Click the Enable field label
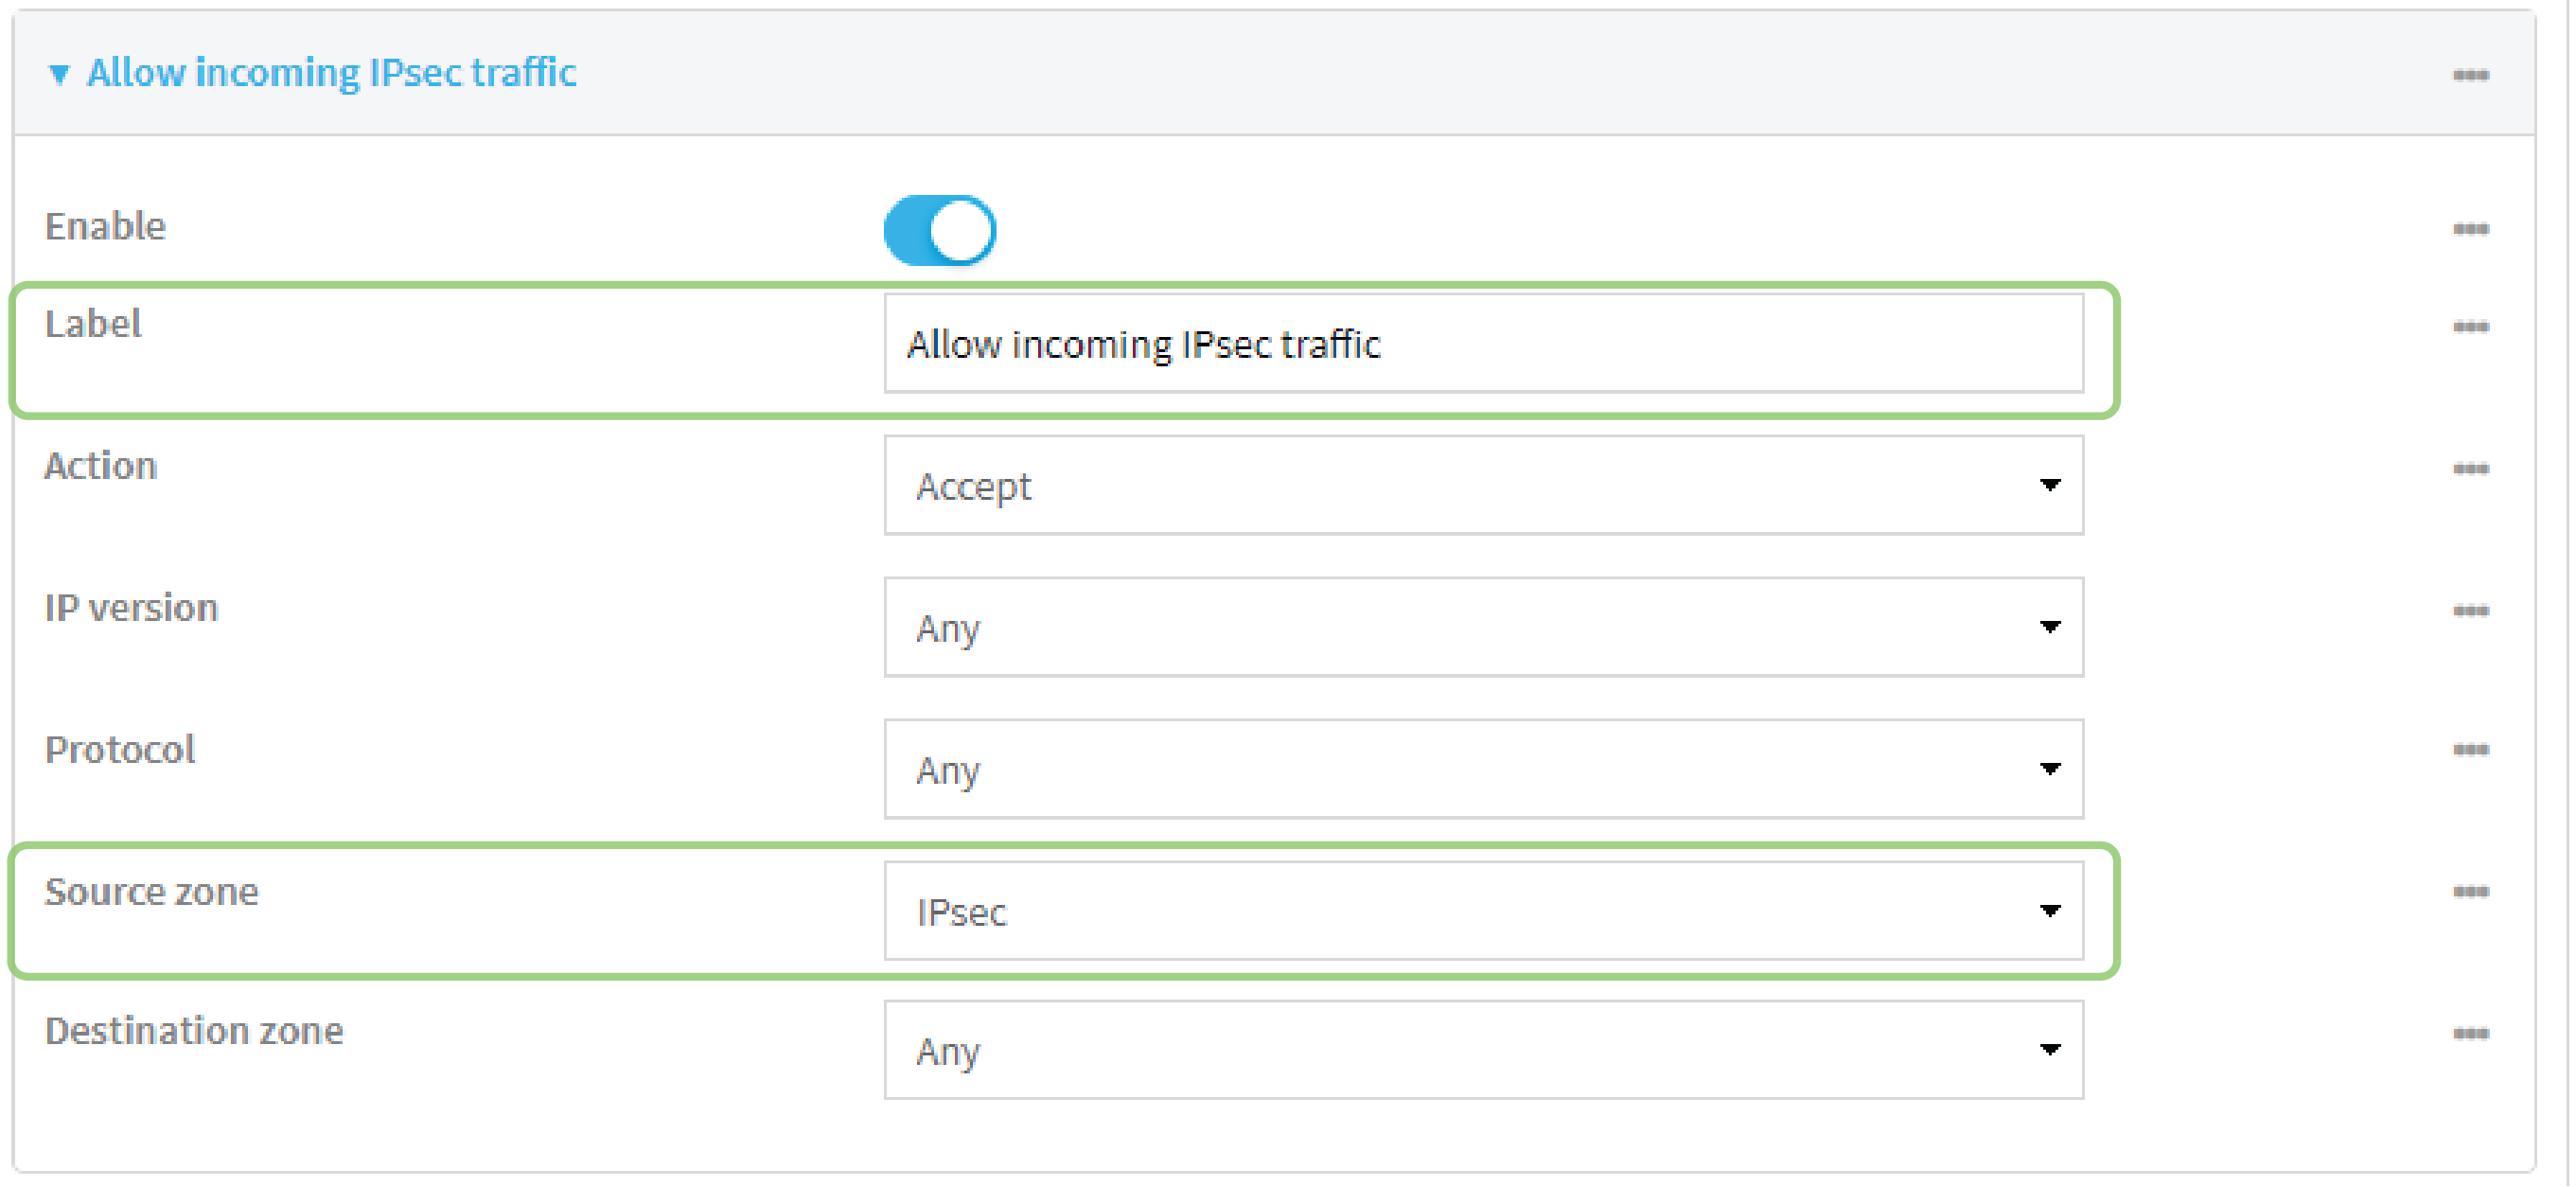Screen dimensions: 2576x1187 [x=105, y=226]
